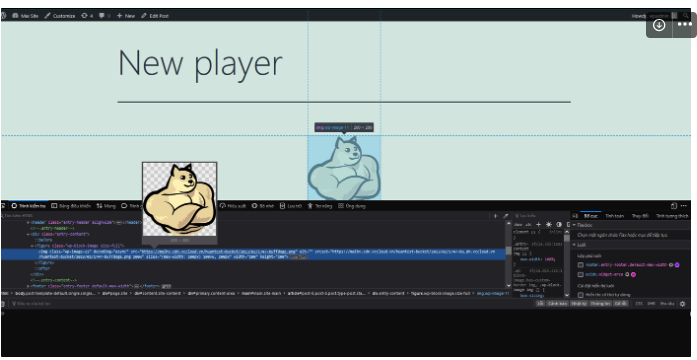
Task: Open the Mạng network panel tab
Action: (106, 206)
